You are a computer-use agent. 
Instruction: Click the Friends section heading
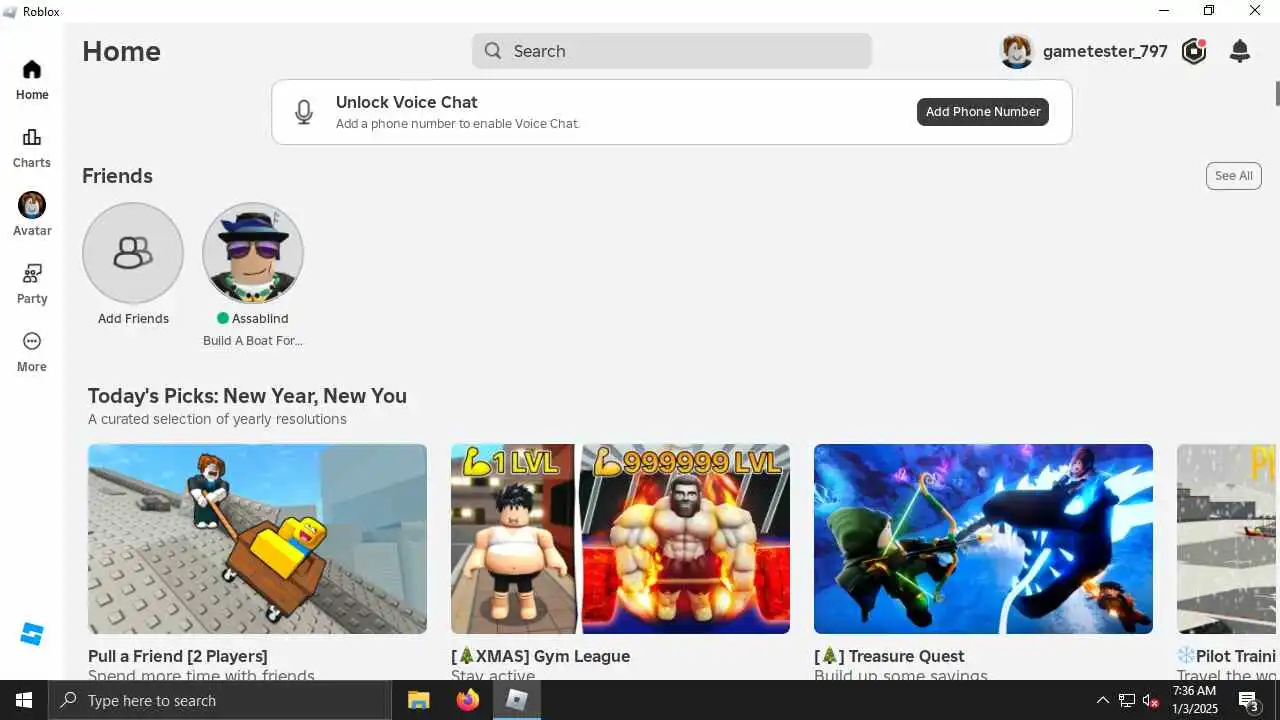[x=117, y=176]
